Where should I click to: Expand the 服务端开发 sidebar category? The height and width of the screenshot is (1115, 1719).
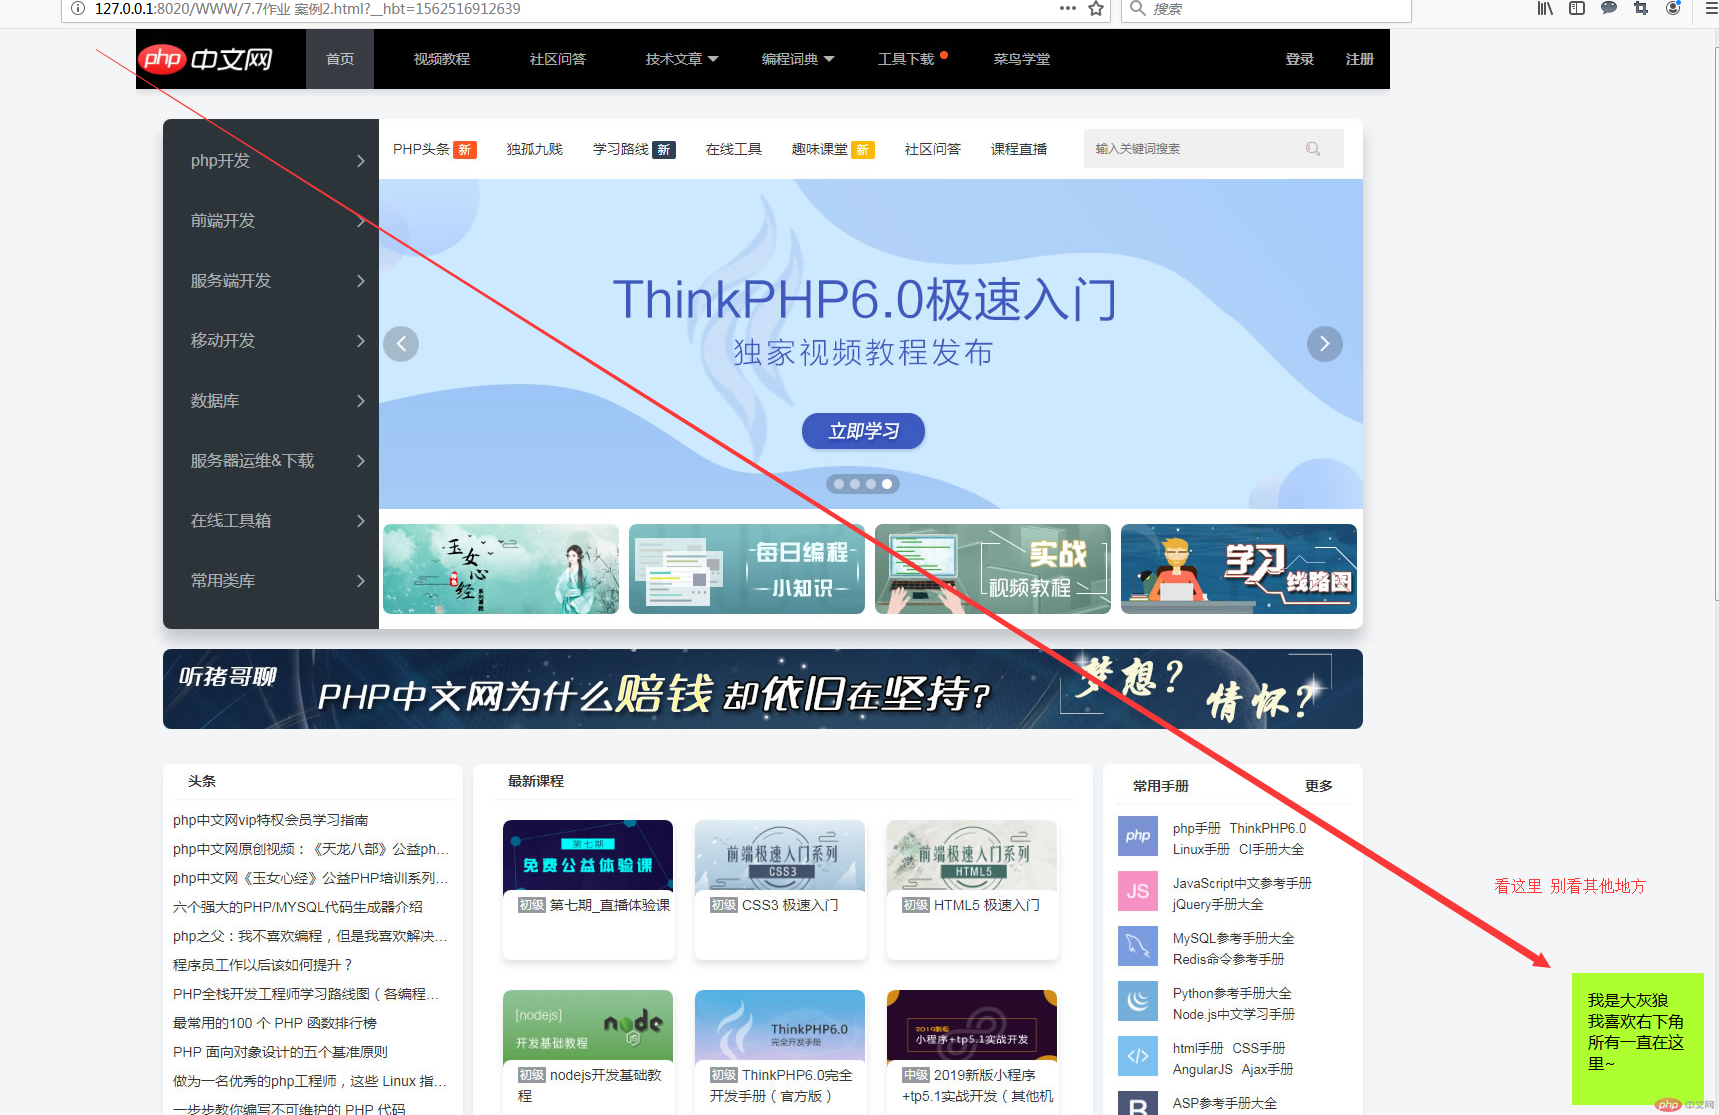[x=271, y=281]
